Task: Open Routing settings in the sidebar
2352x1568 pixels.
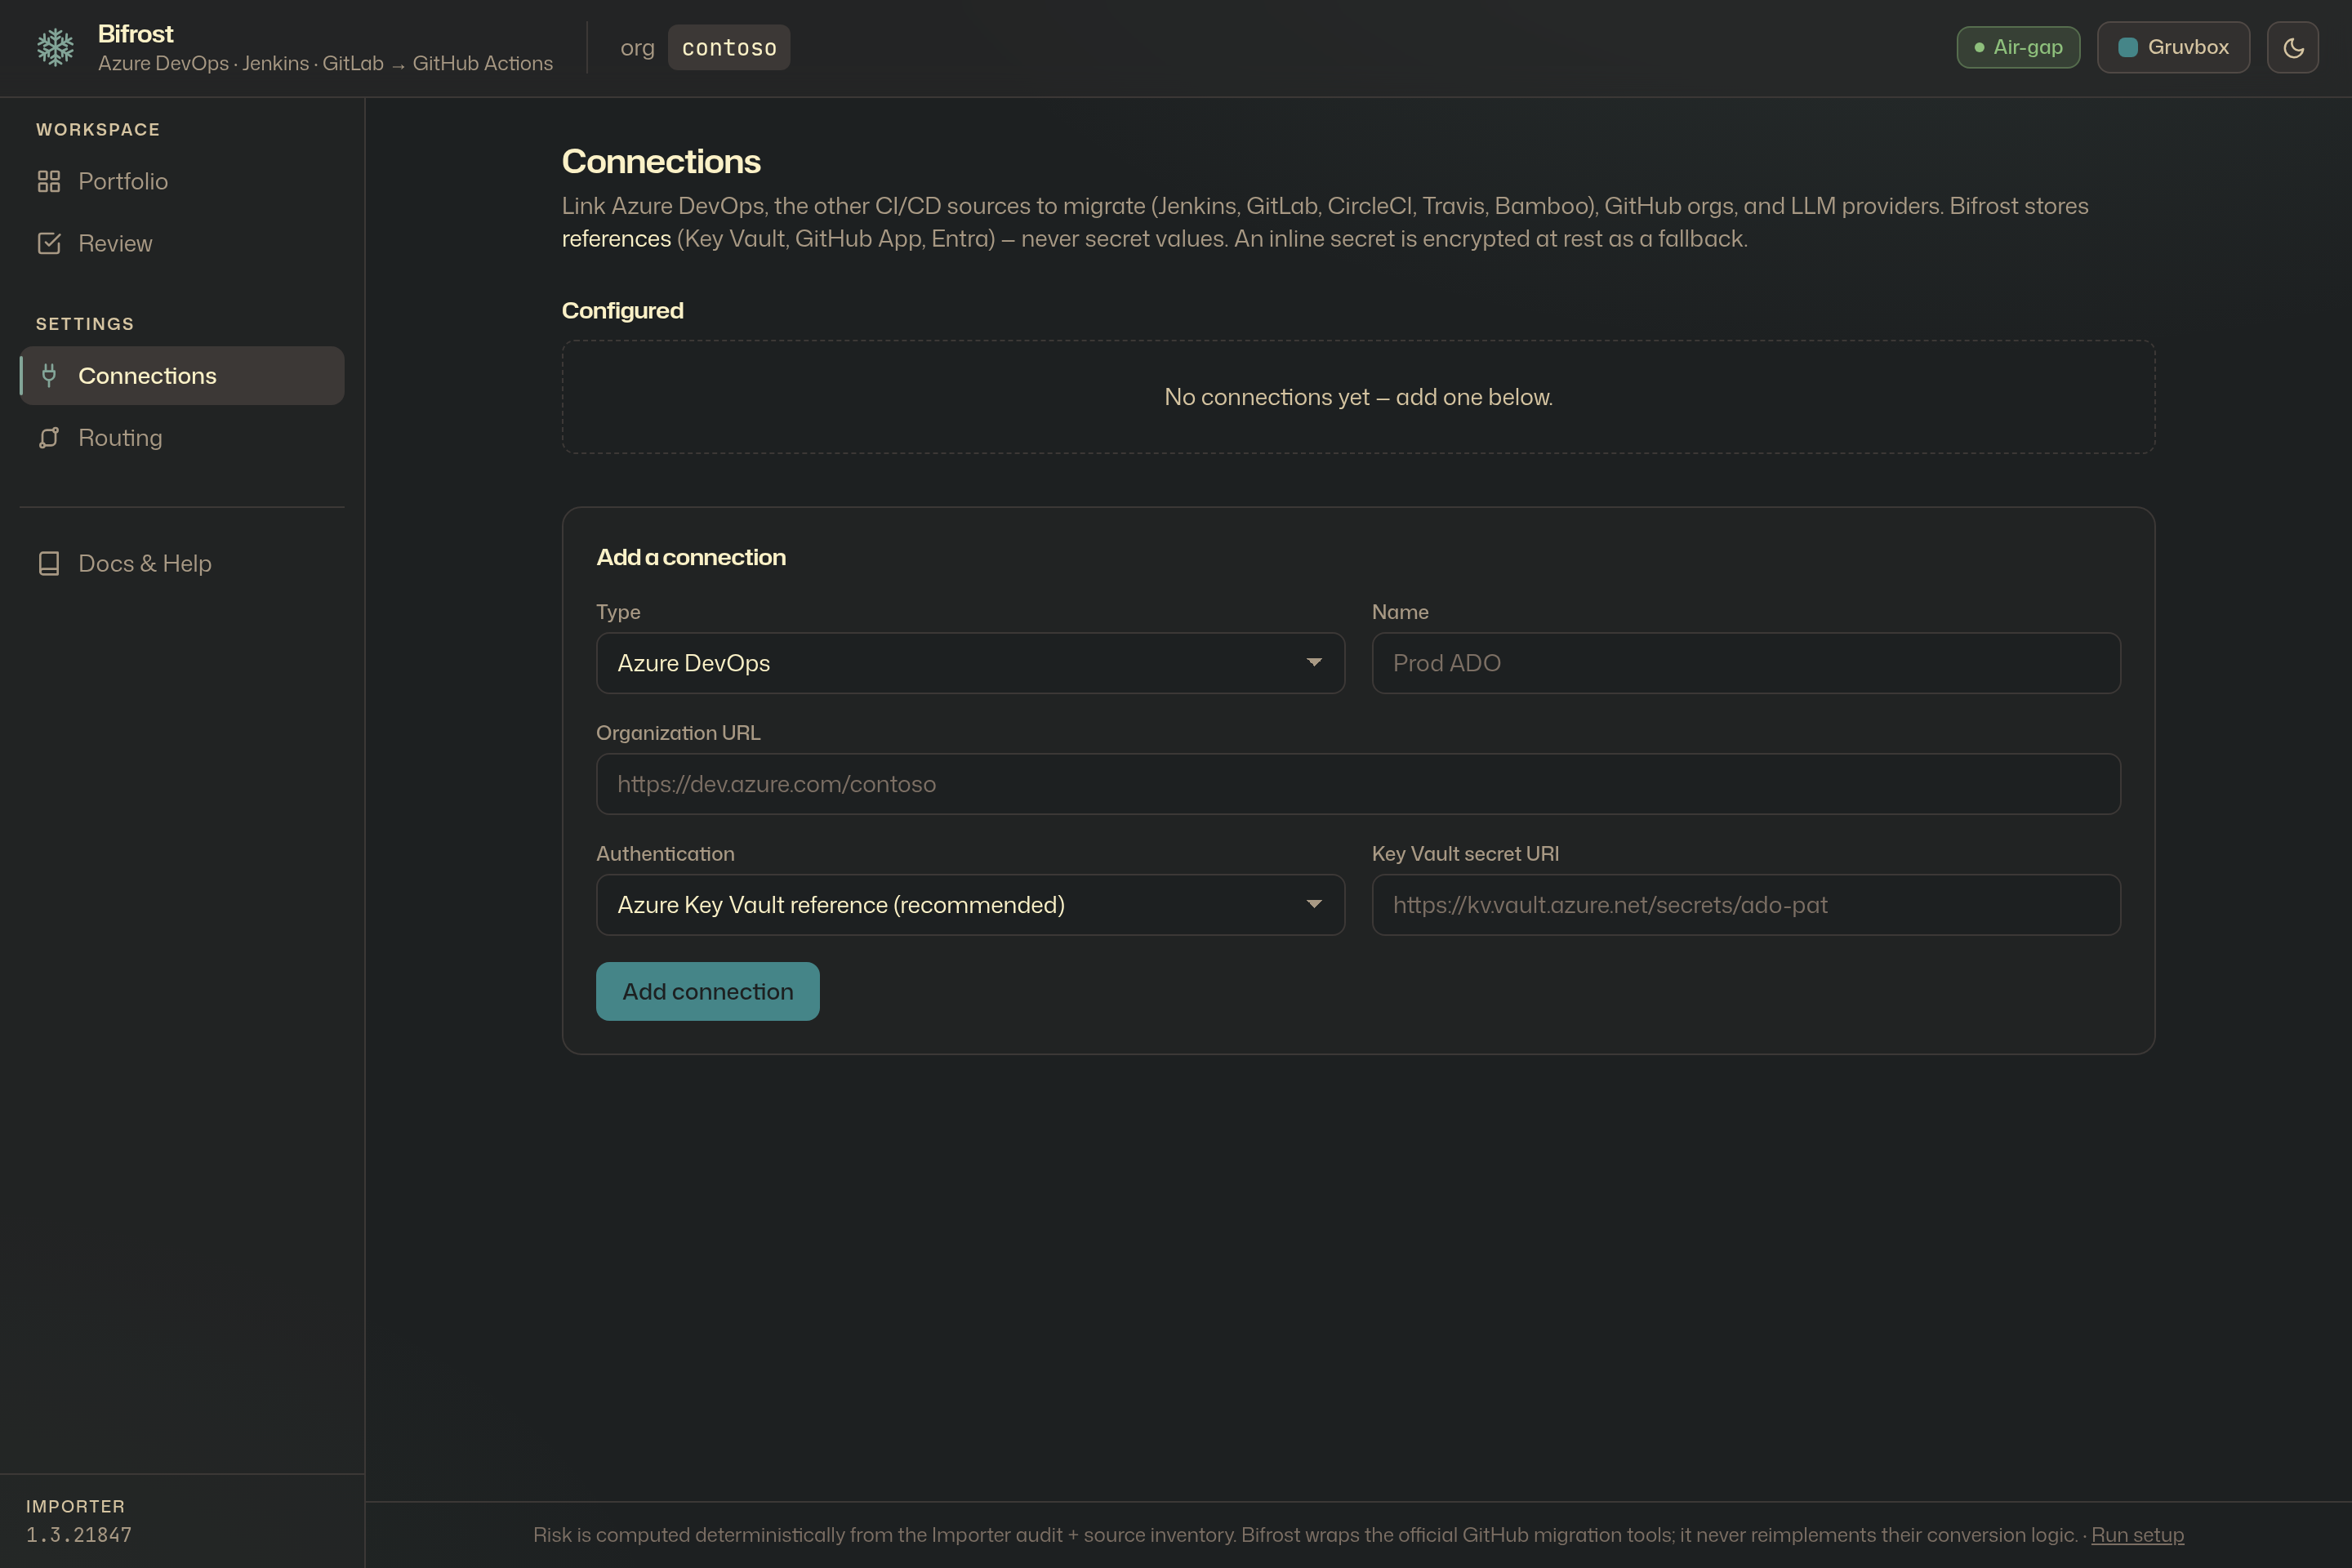Action: [x=182, y=438]
